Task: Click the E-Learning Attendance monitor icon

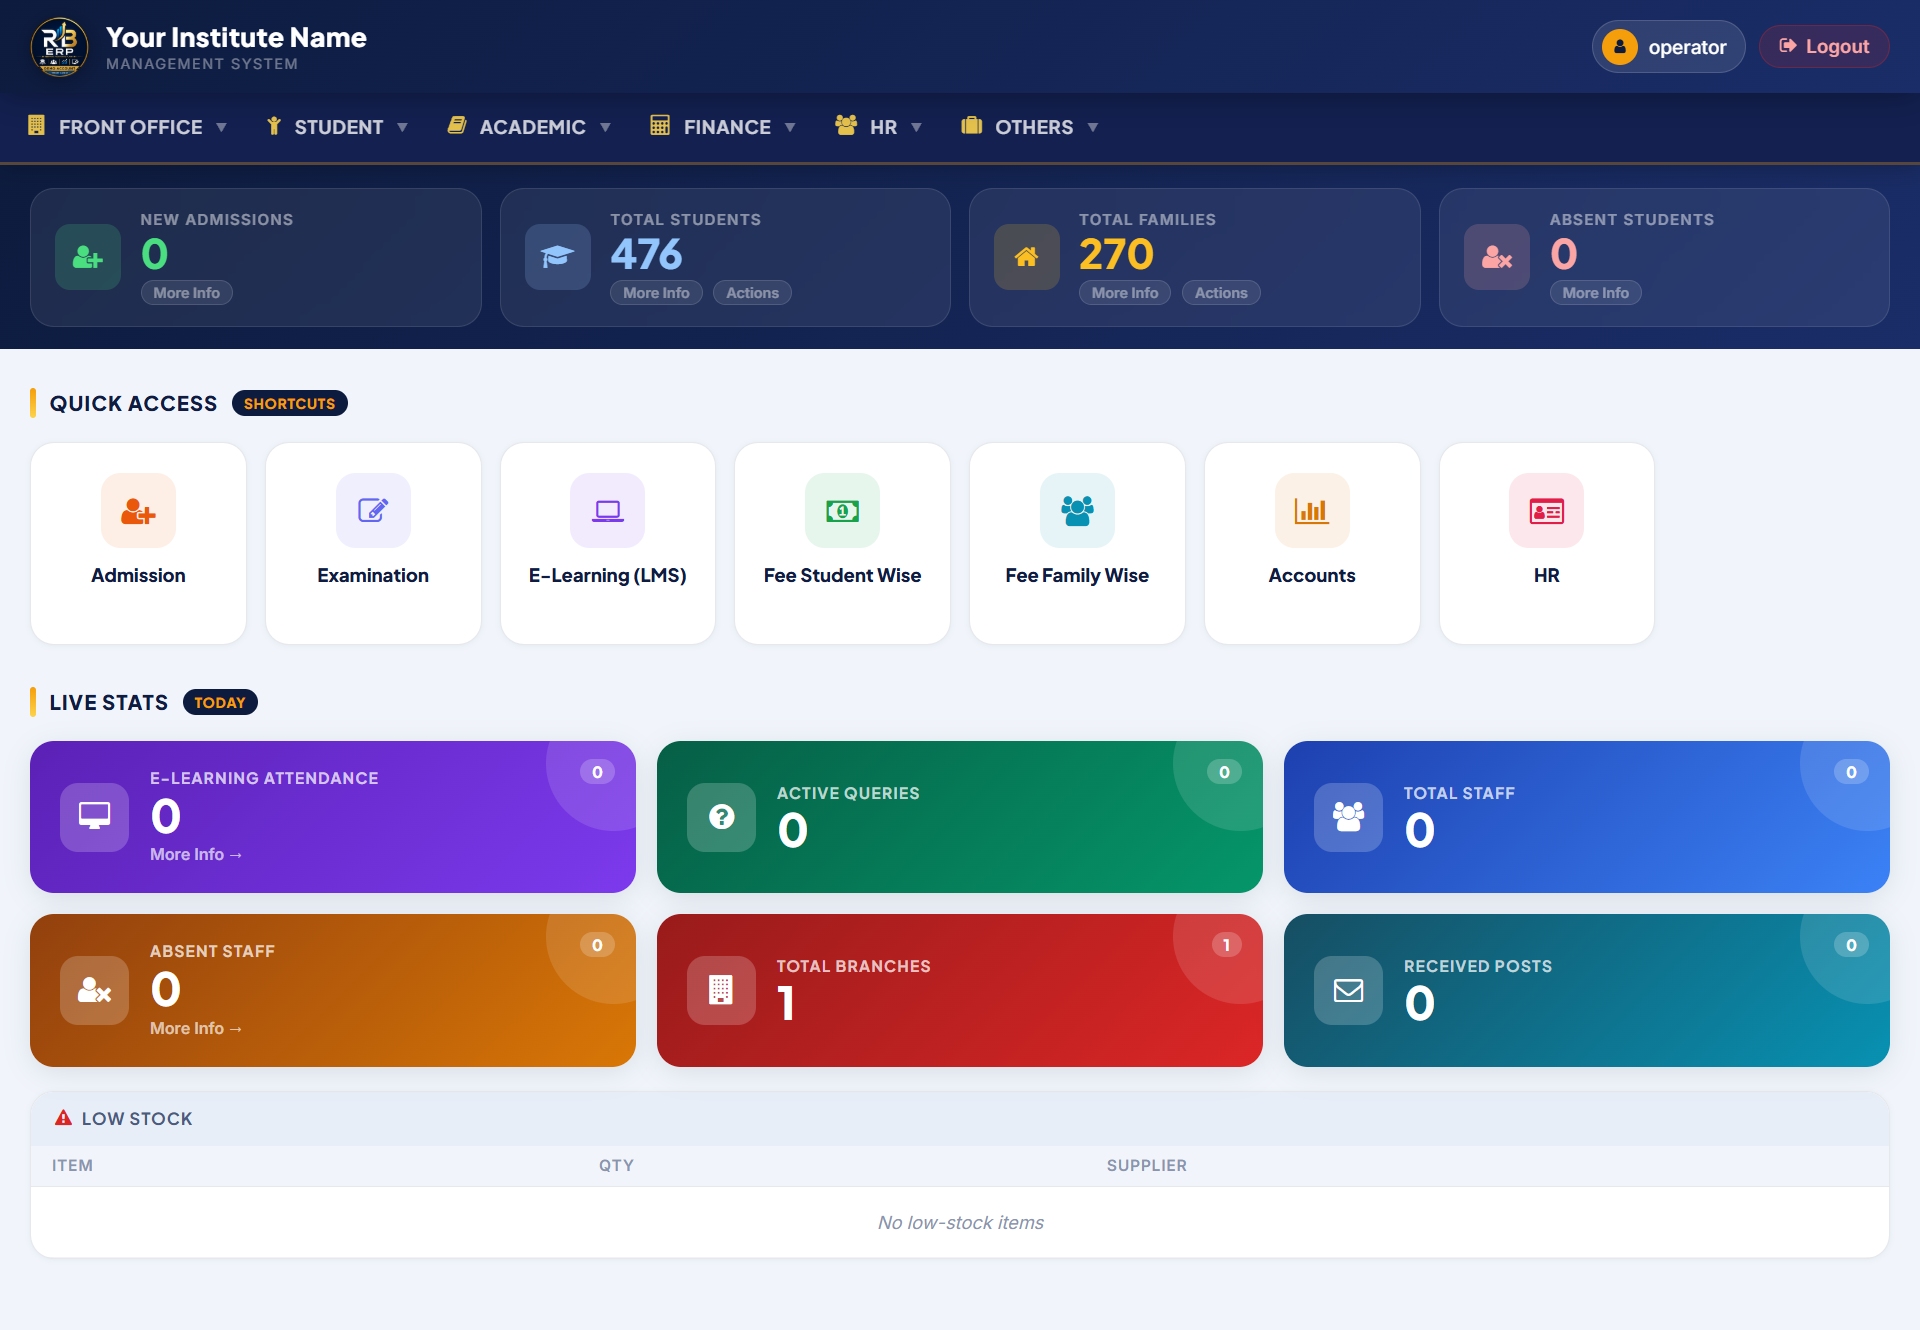Action: 95,817
